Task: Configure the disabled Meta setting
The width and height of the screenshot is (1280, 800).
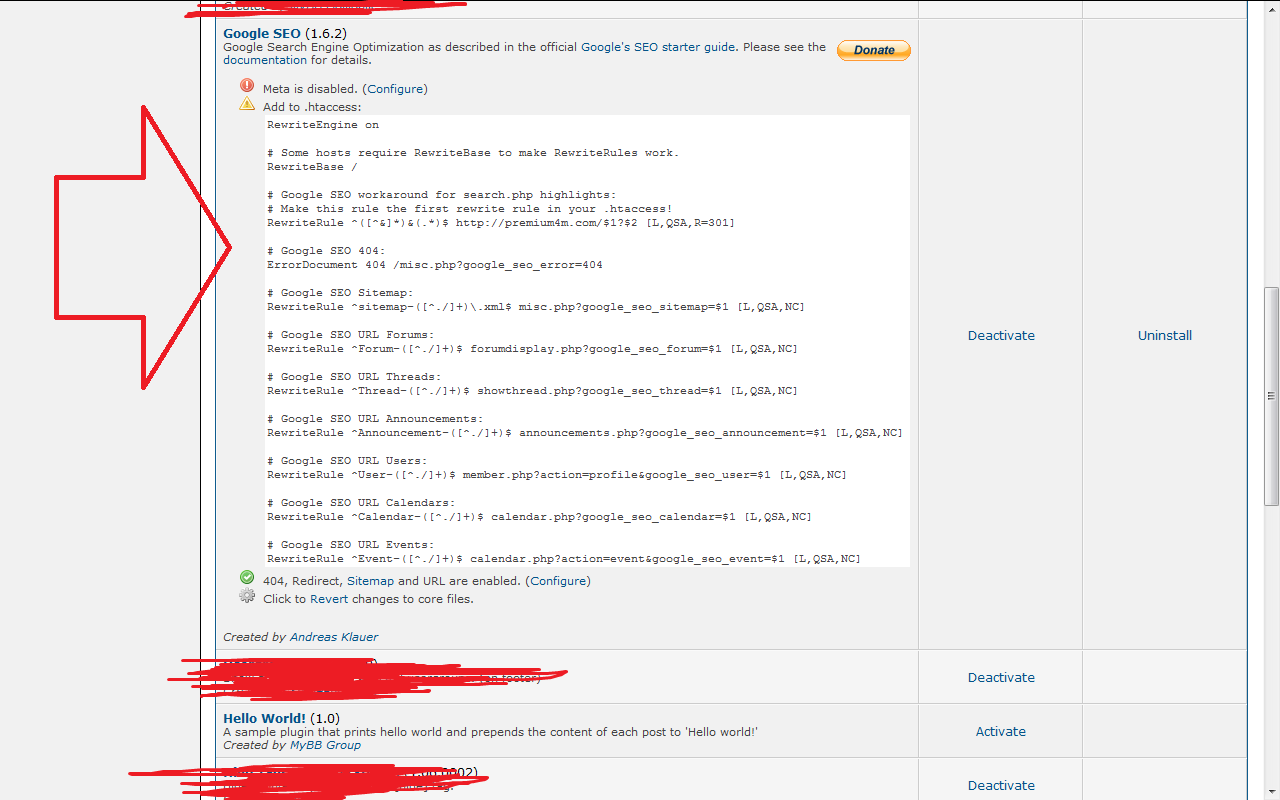Action: (395, 89)
